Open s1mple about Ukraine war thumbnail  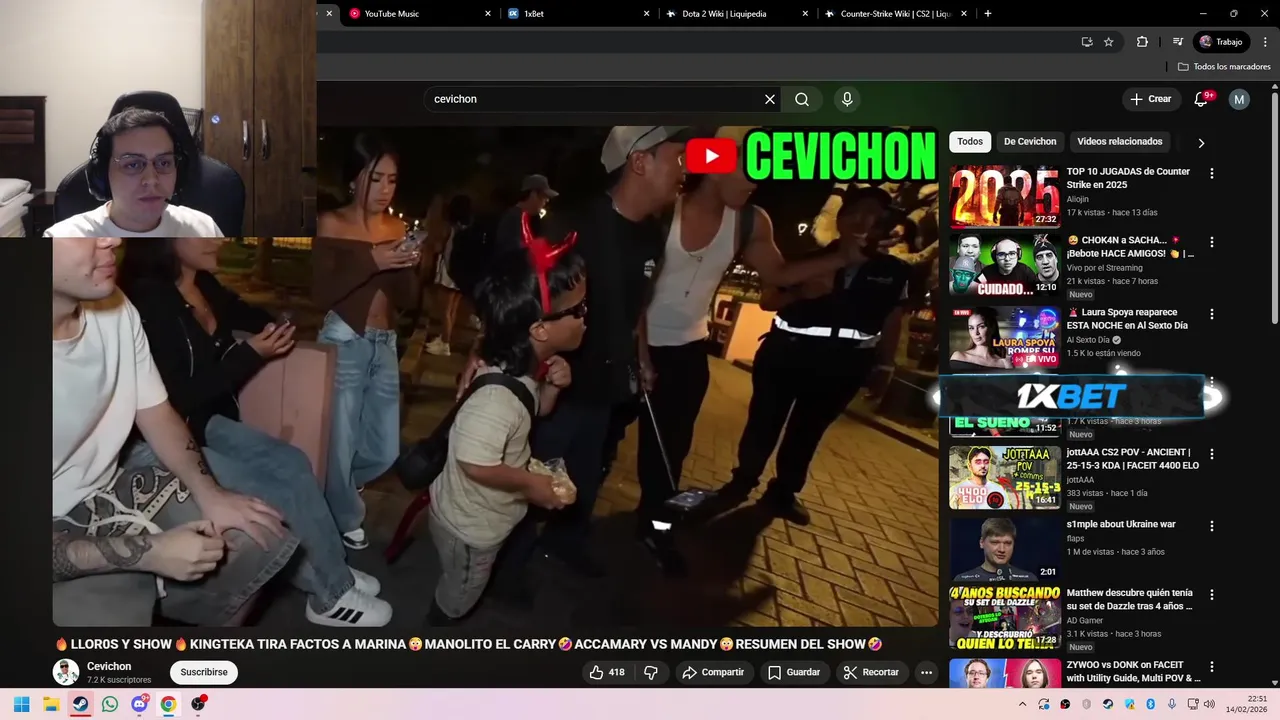coord(1004,548)
